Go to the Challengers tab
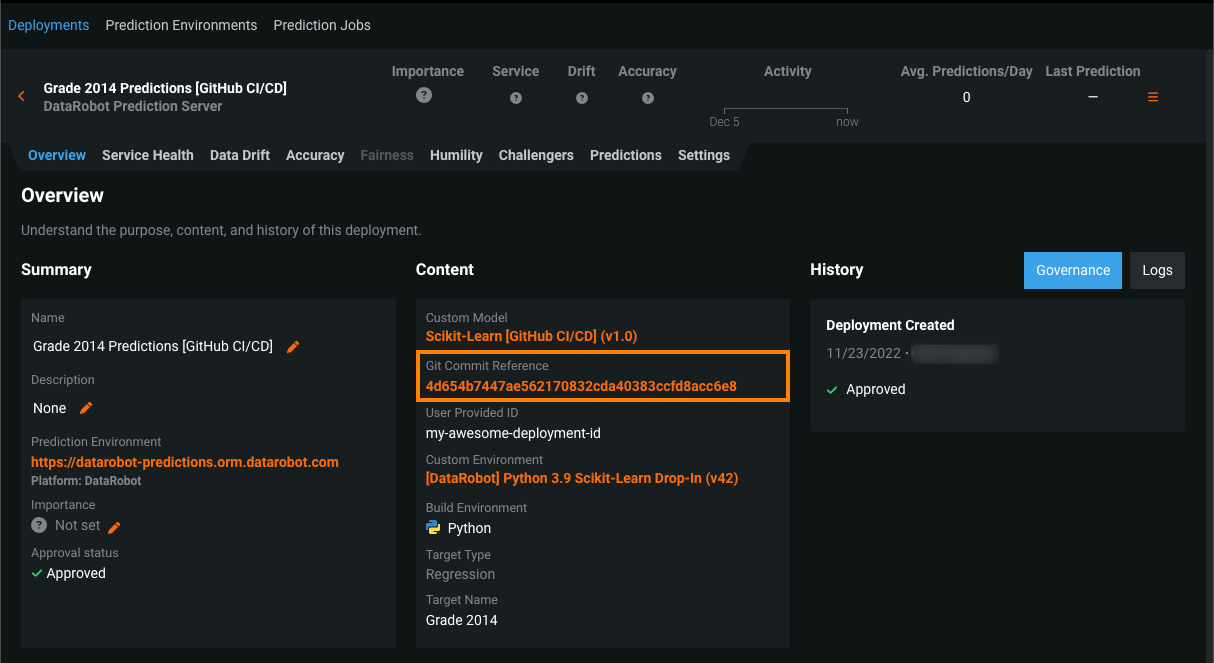Screen dimensions: 1214x663 [x=536, y=155]
